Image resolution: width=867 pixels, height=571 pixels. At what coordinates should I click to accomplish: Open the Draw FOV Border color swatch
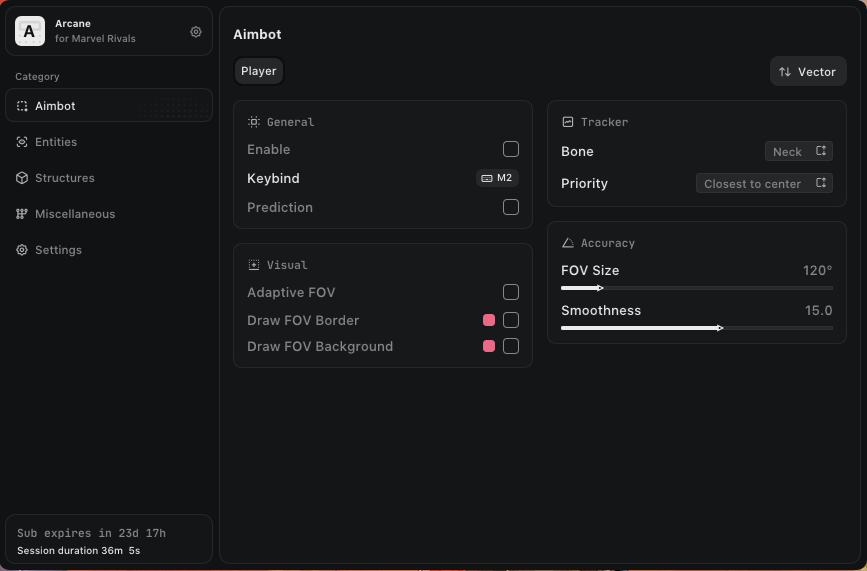pos(489,320)
